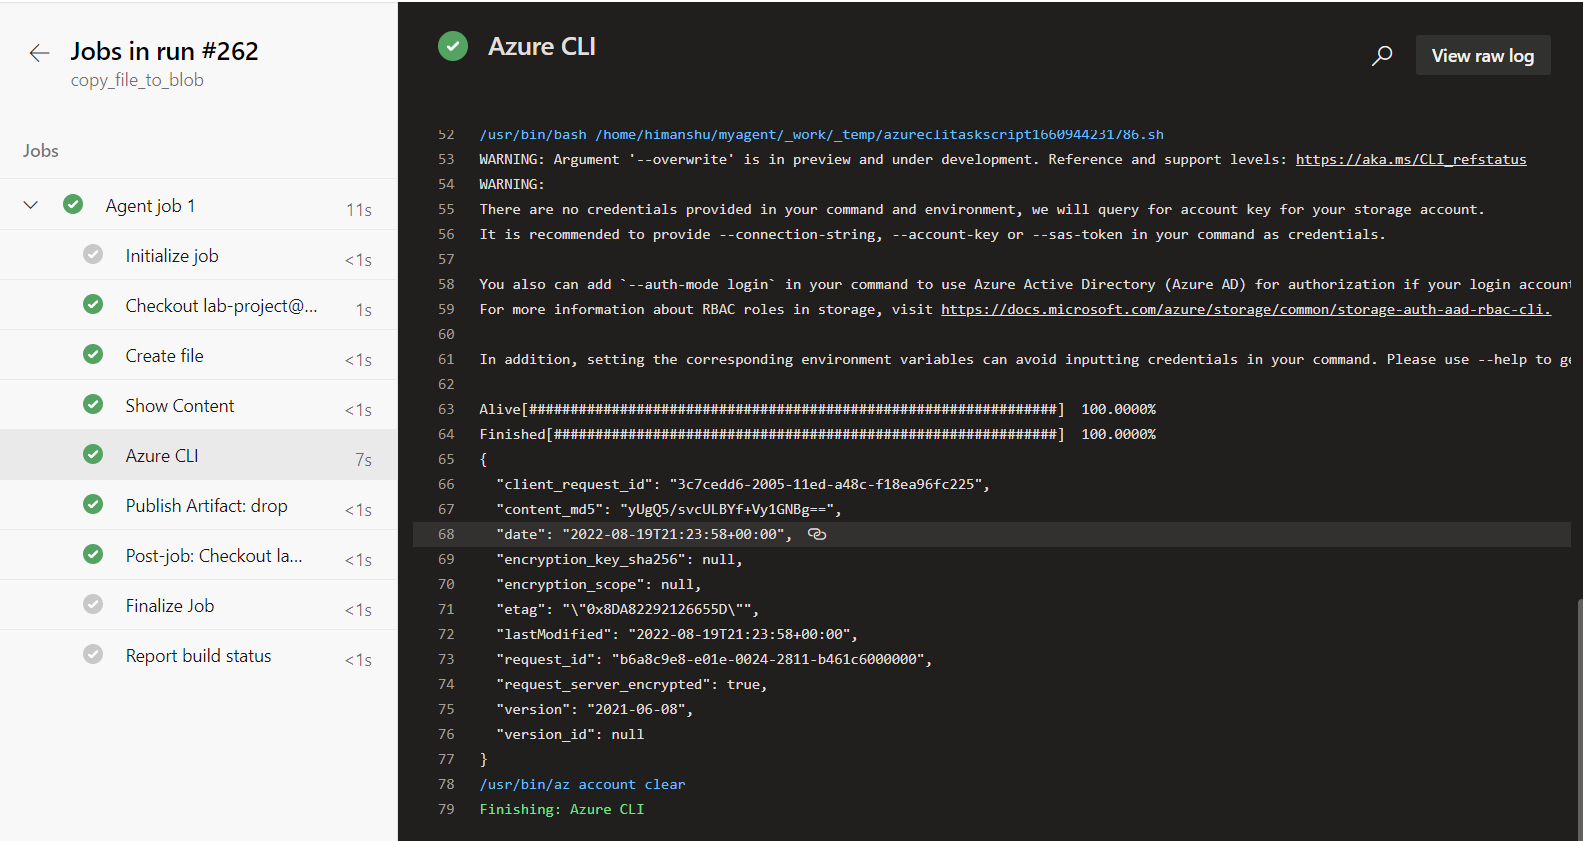Click green check icon beside Publish Artifact

(93, 504)
